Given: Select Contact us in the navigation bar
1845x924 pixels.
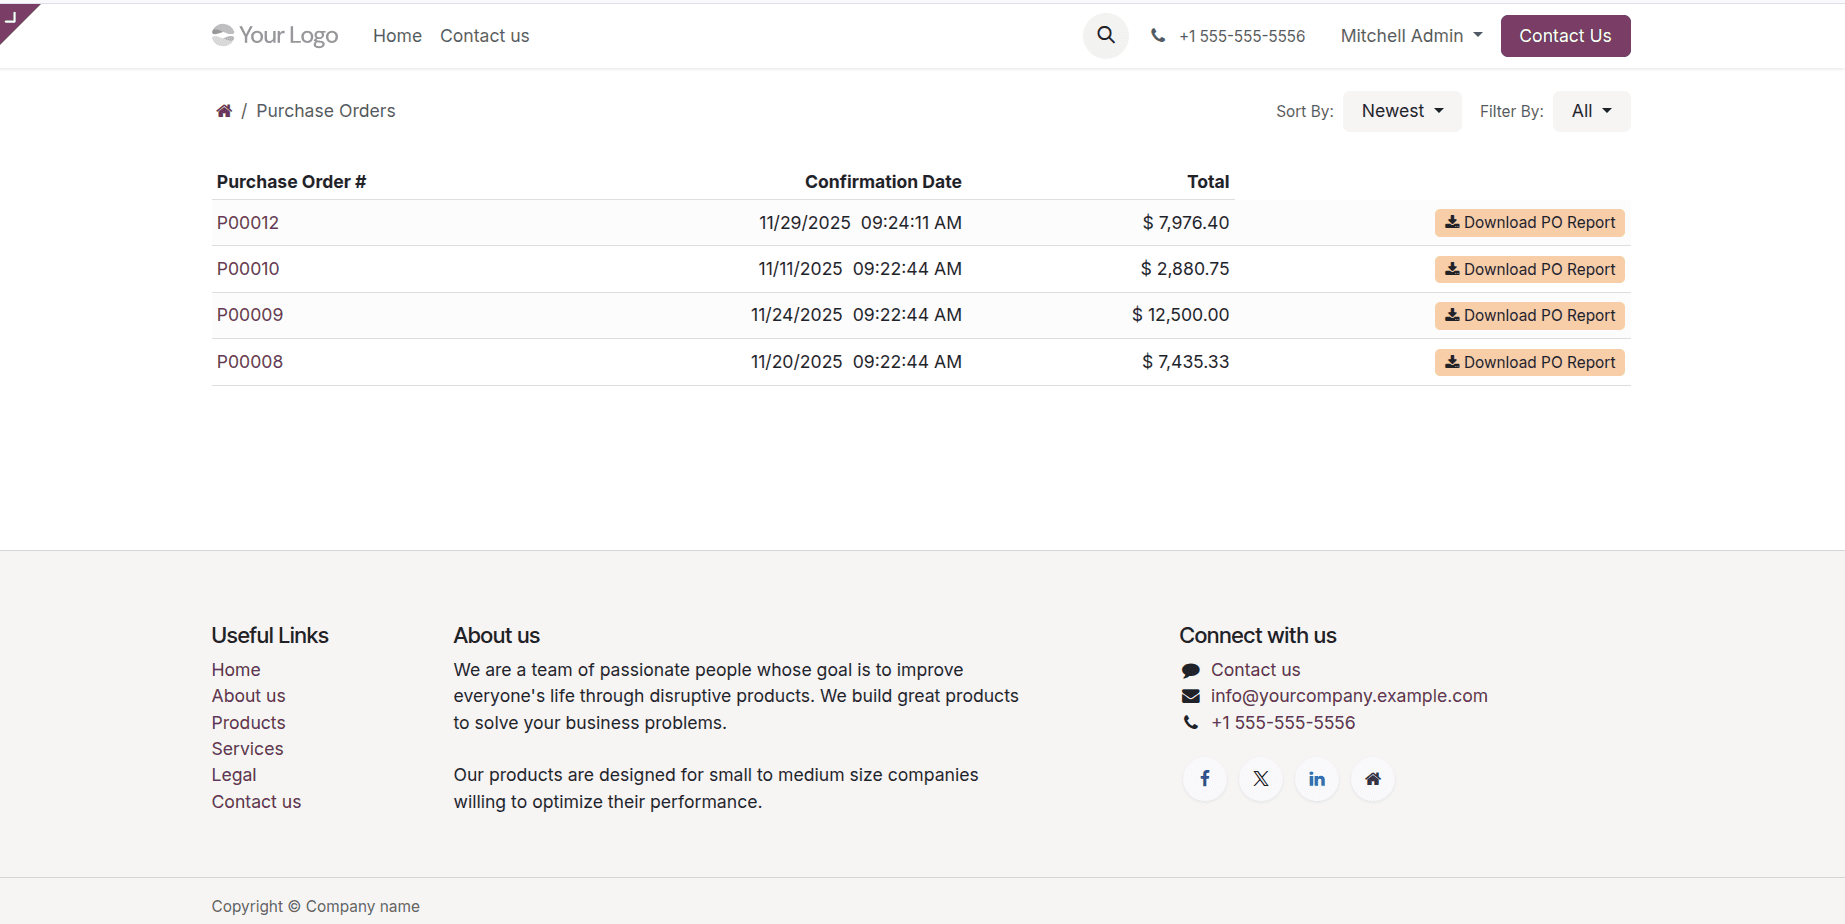Looking at the screenshot, I should [484, 35].
